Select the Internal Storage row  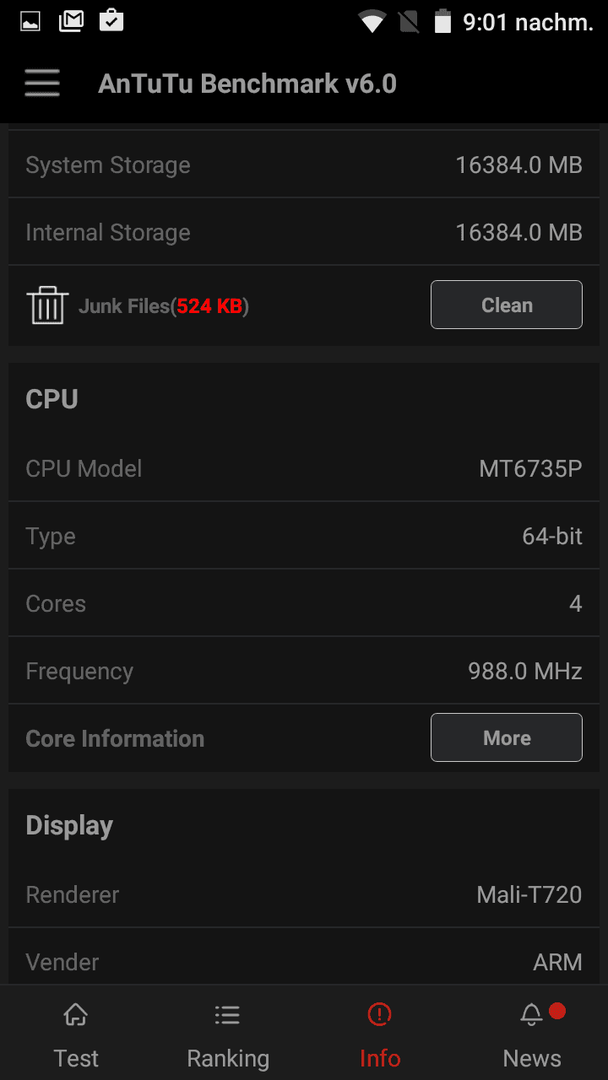304,232
